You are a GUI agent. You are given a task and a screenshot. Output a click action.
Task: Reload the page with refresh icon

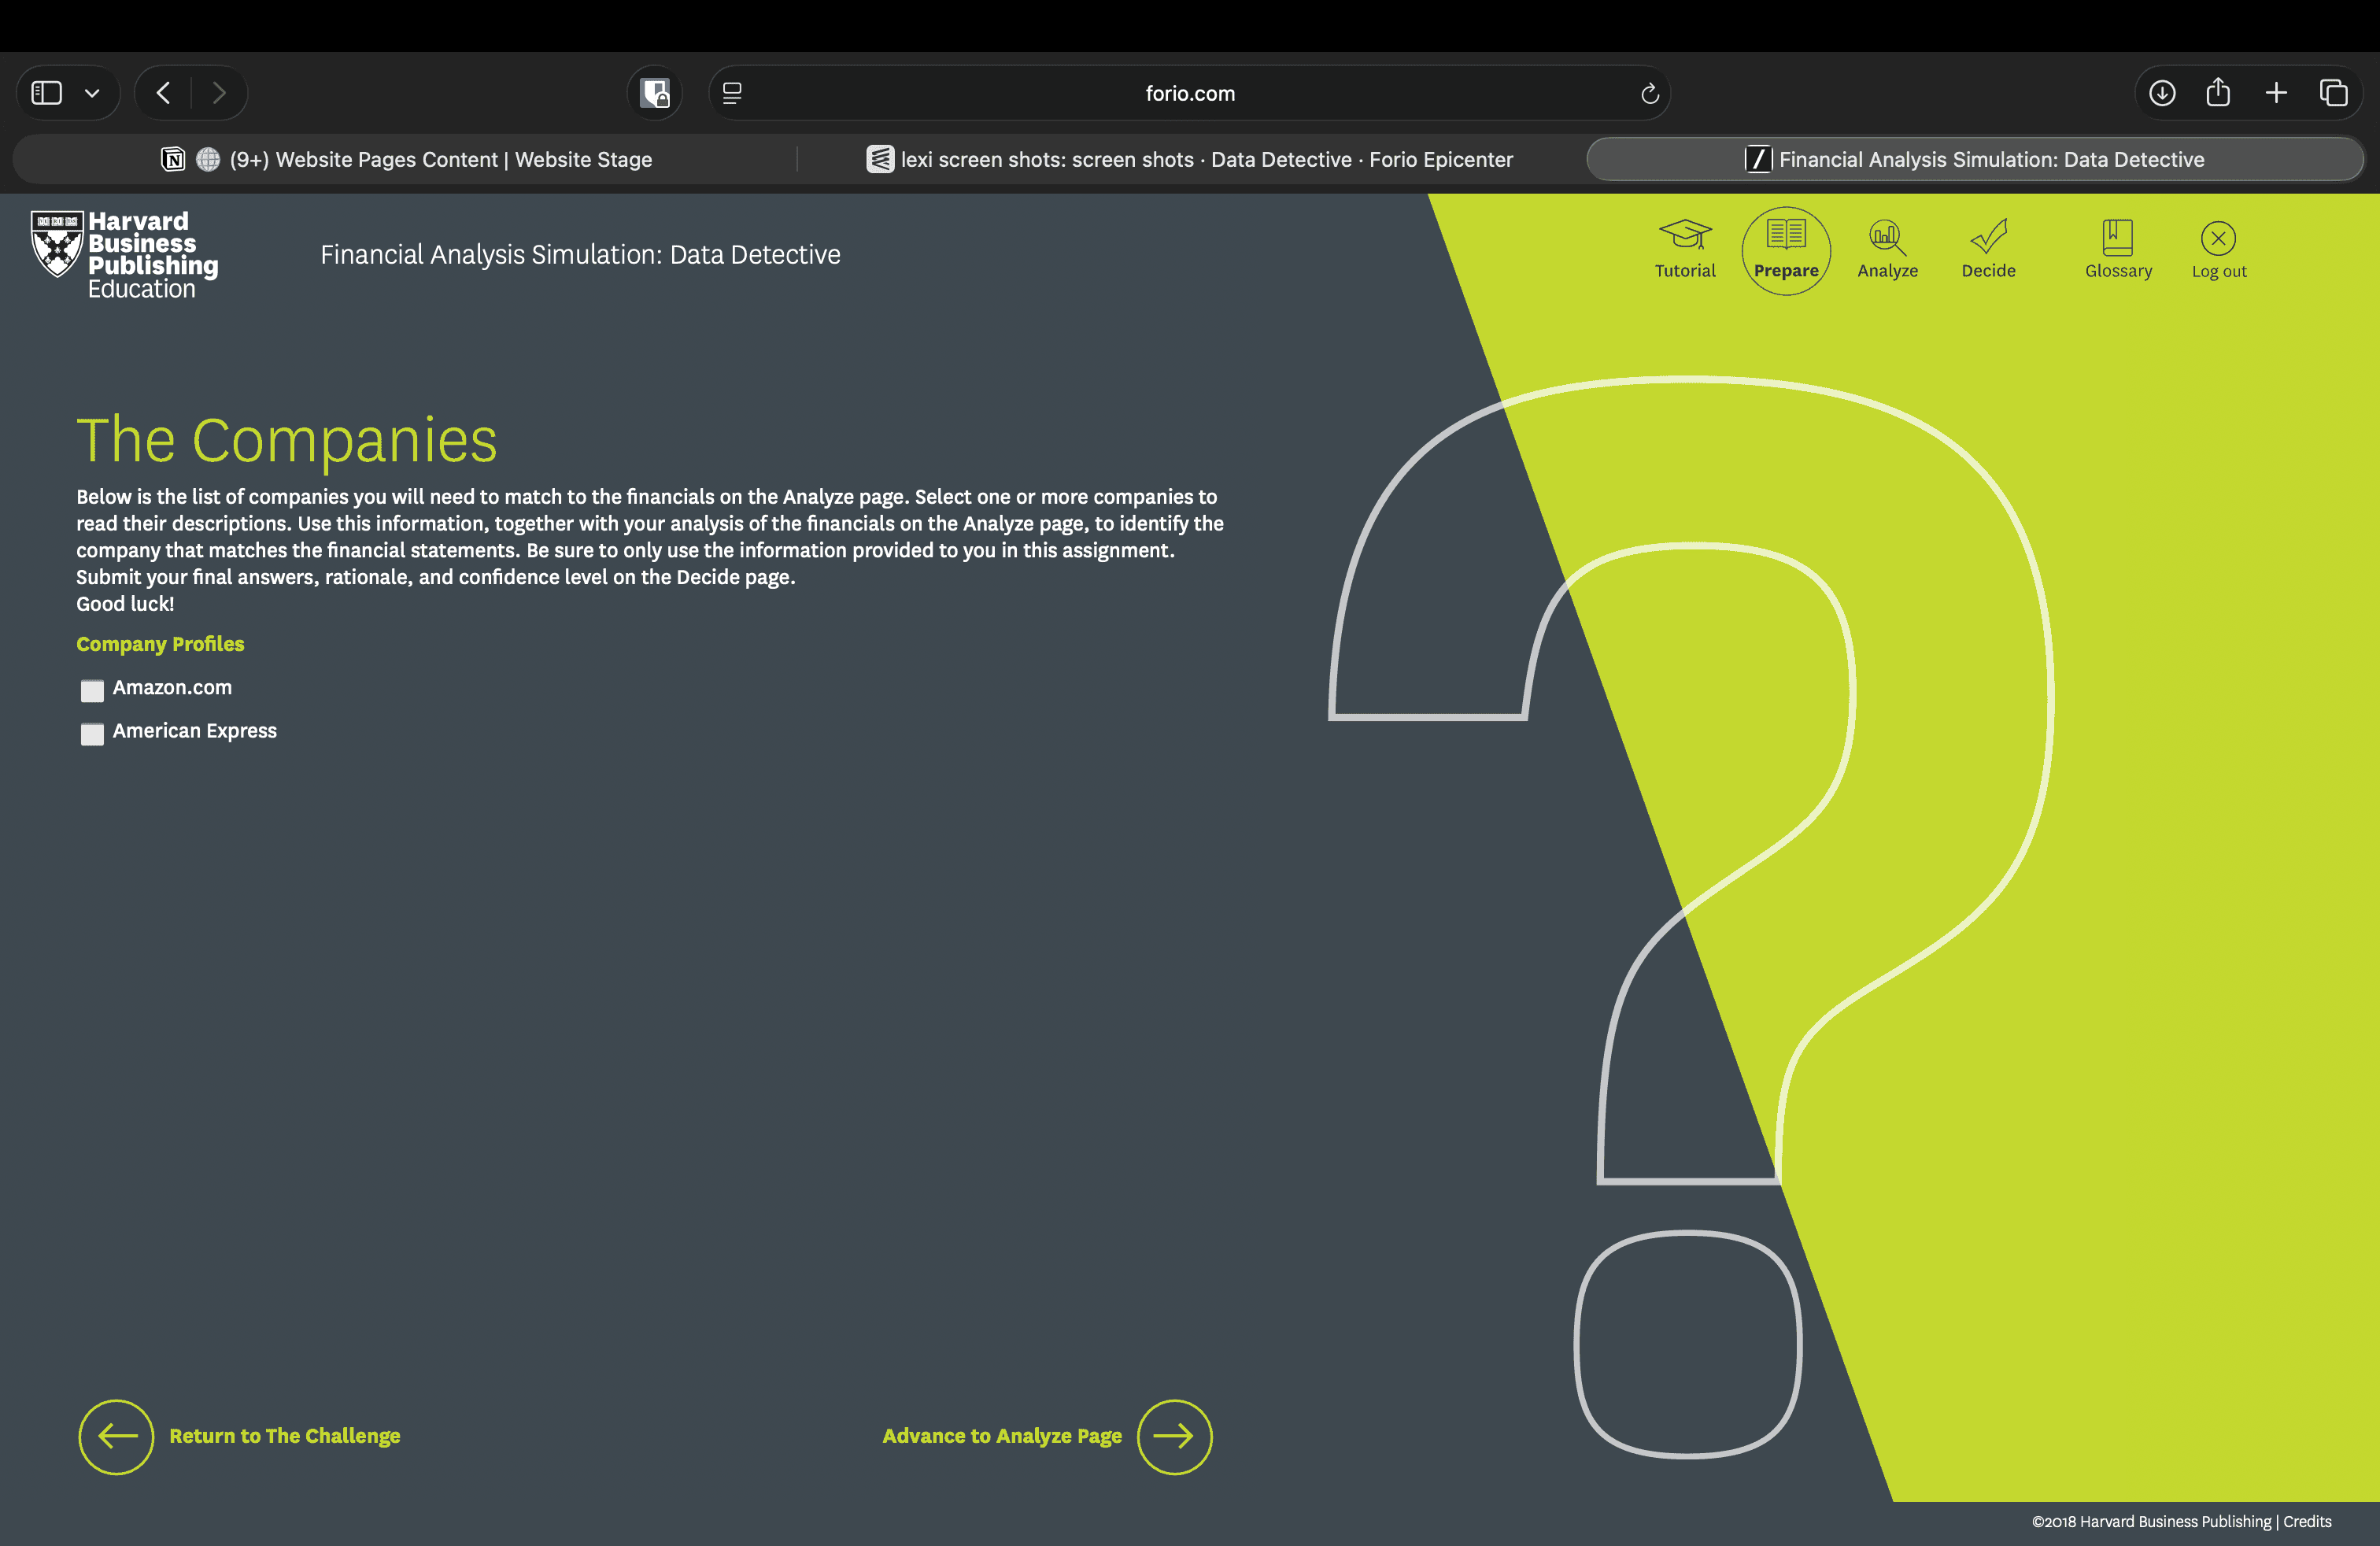tap(1650, 93)
